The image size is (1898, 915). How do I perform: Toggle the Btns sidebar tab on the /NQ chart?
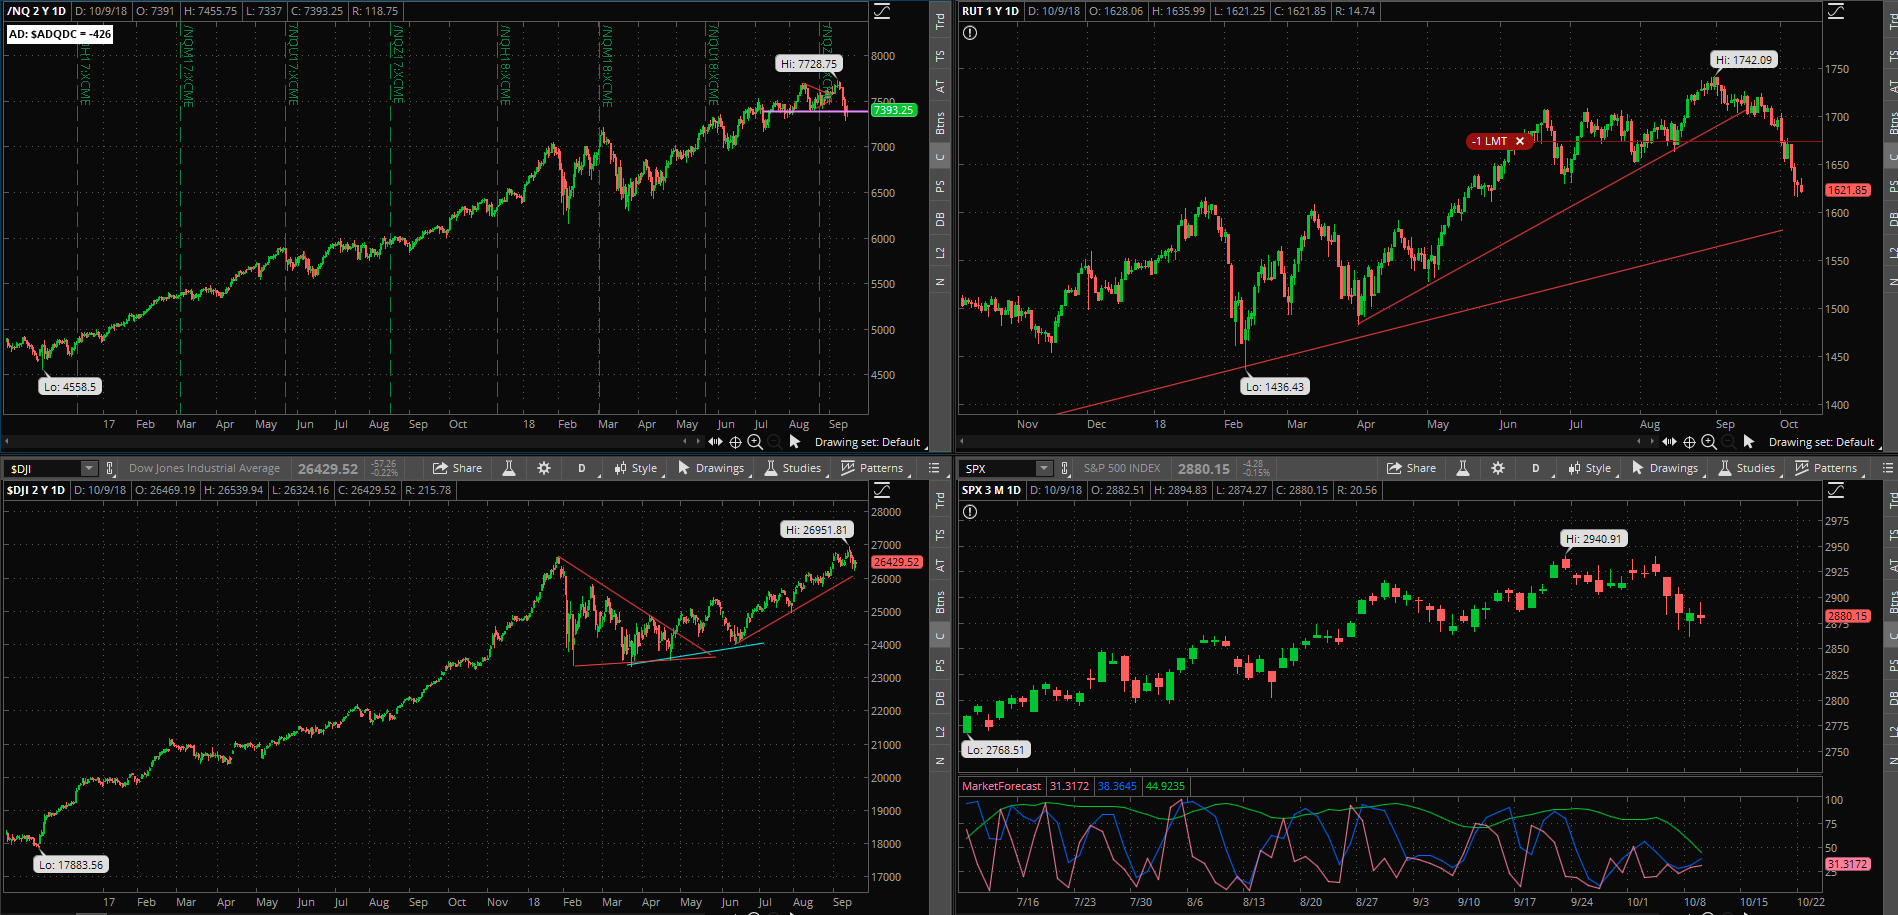click(940, 123)
